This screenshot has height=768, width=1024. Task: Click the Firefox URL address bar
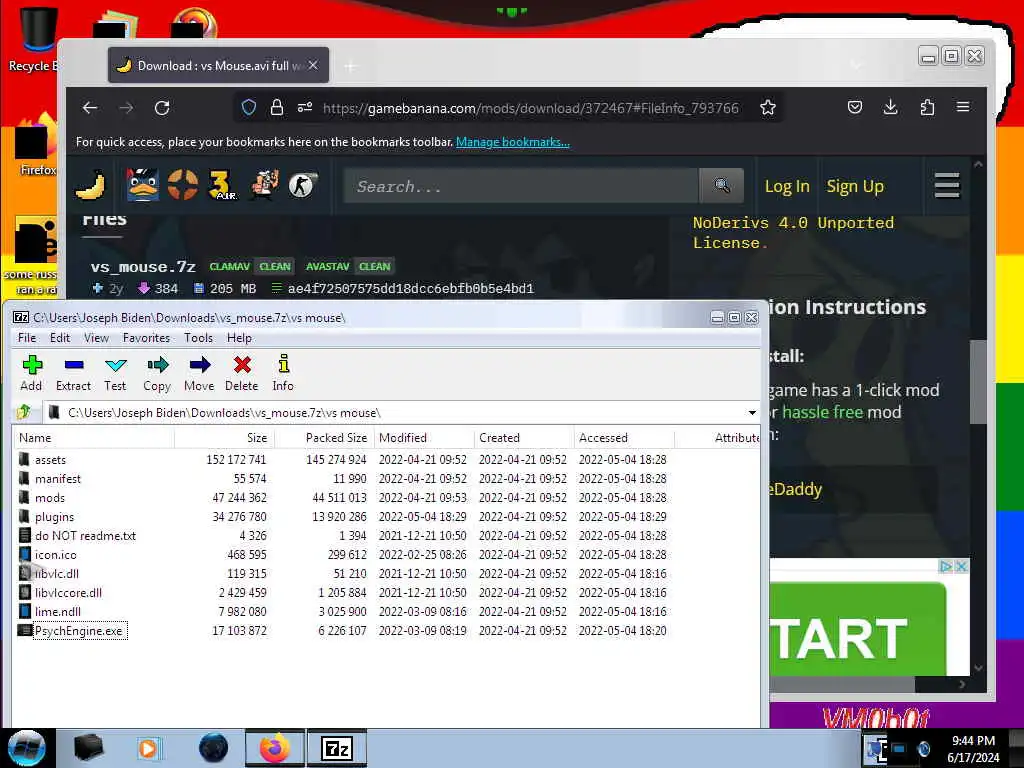coord(530,108)
